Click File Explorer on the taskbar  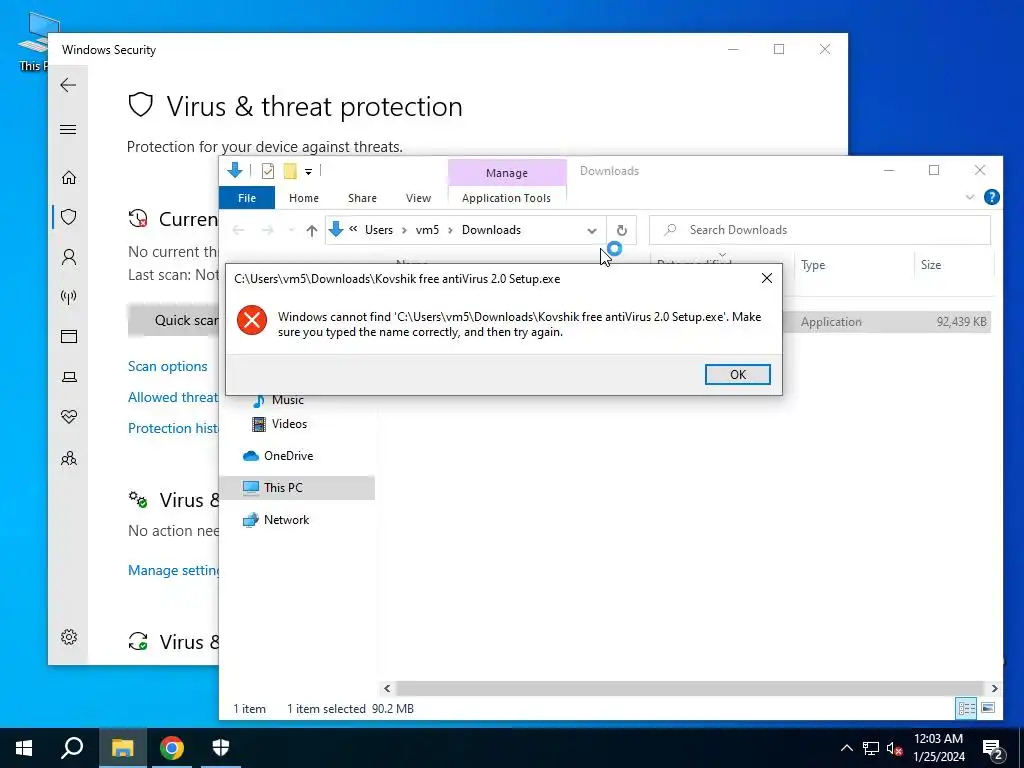pos(122,748)
